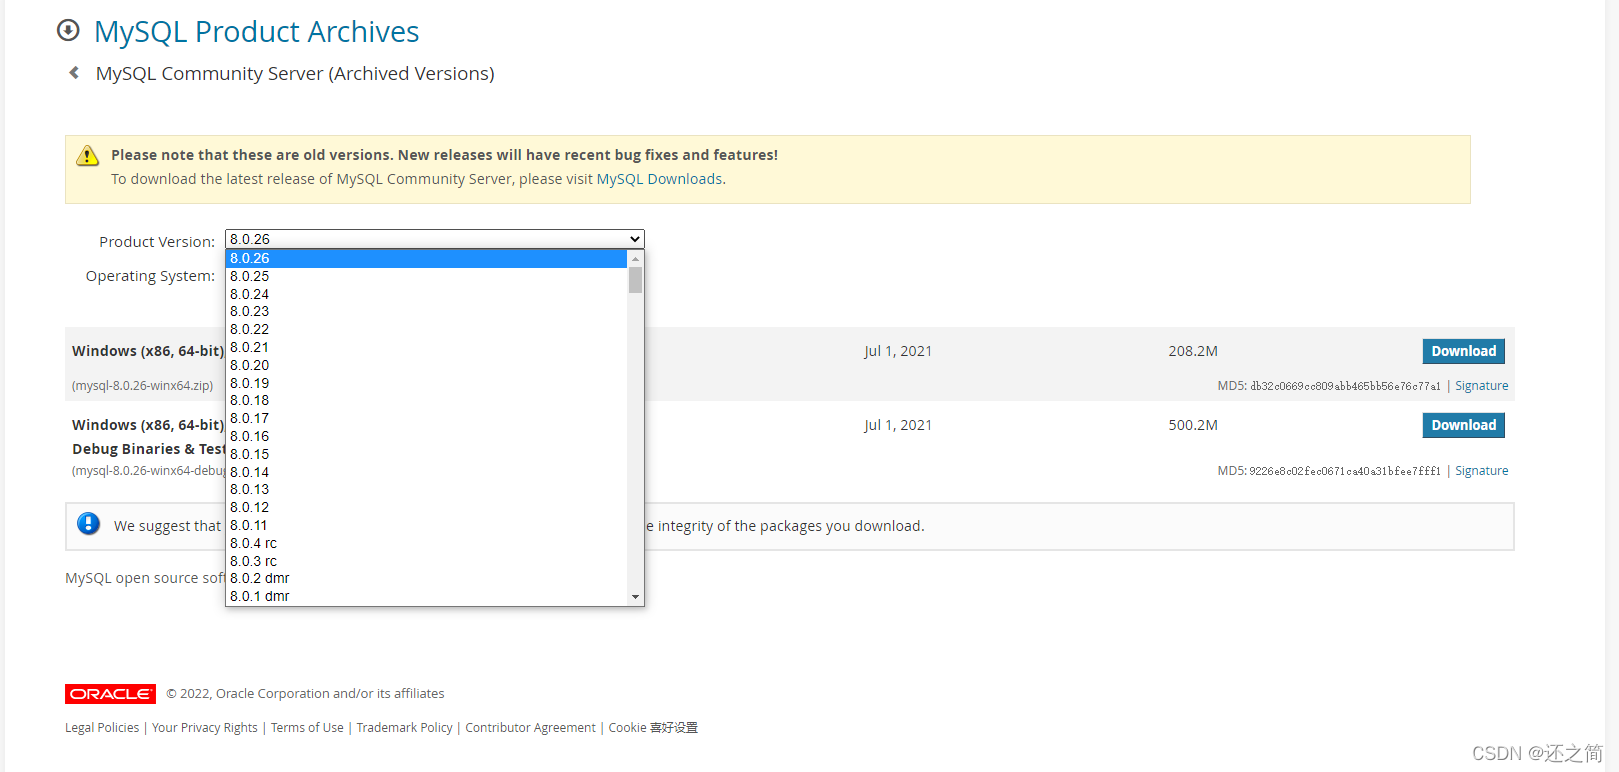Select version 8.0.26 in list
1619x772 pixels.
[427, 258]
